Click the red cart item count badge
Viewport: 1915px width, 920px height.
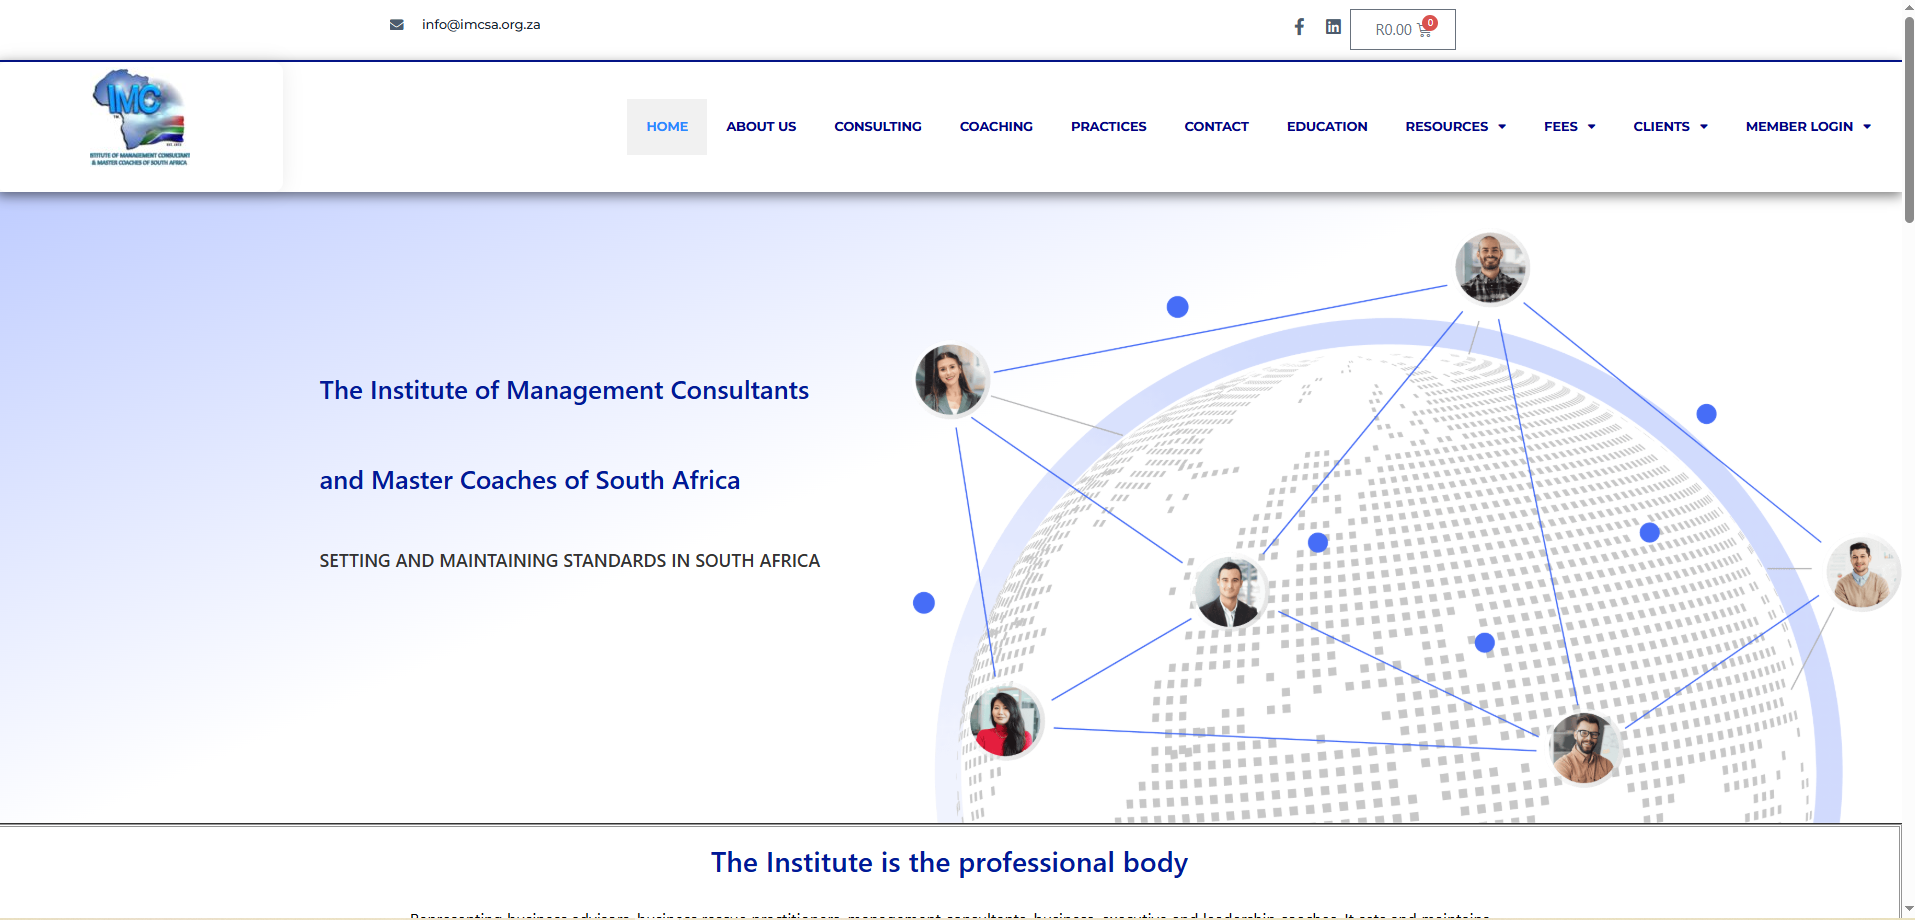click(1430, 23)
